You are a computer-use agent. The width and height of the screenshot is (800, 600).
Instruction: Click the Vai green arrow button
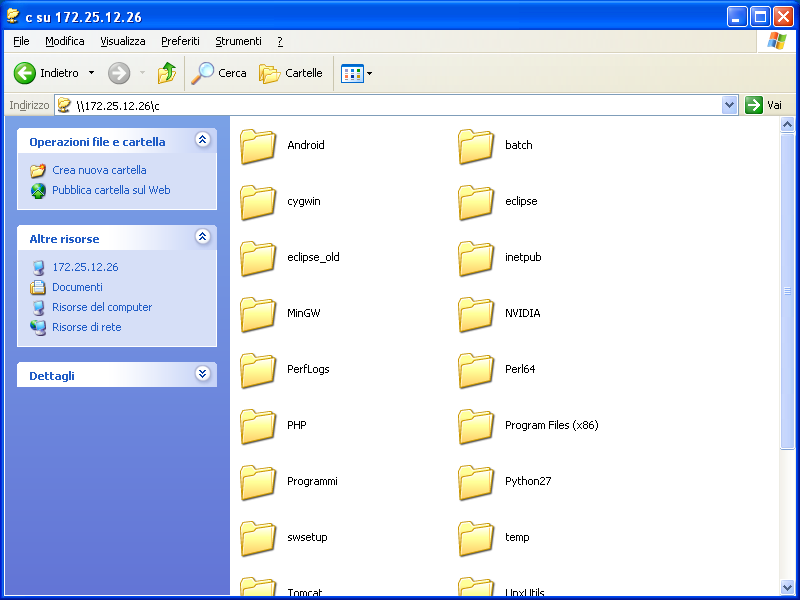tap(763, 105)
